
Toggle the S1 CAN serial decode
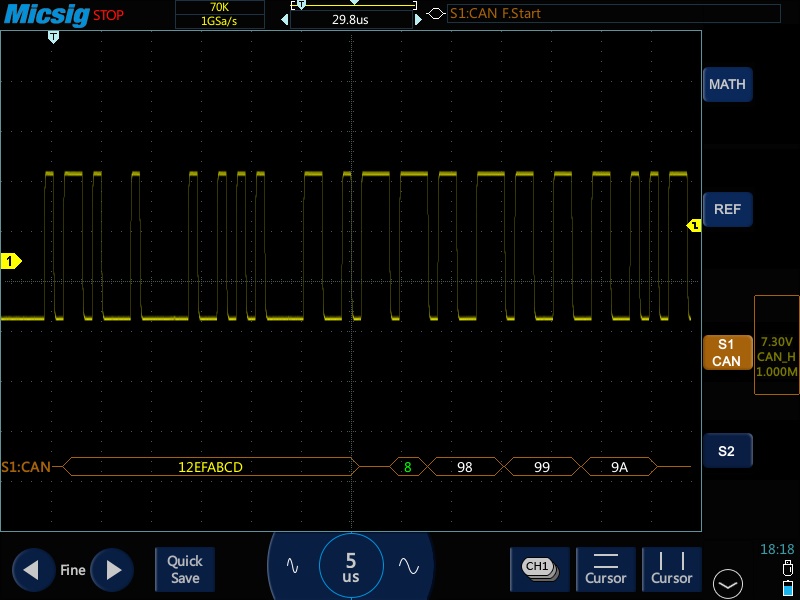point(726,352)
